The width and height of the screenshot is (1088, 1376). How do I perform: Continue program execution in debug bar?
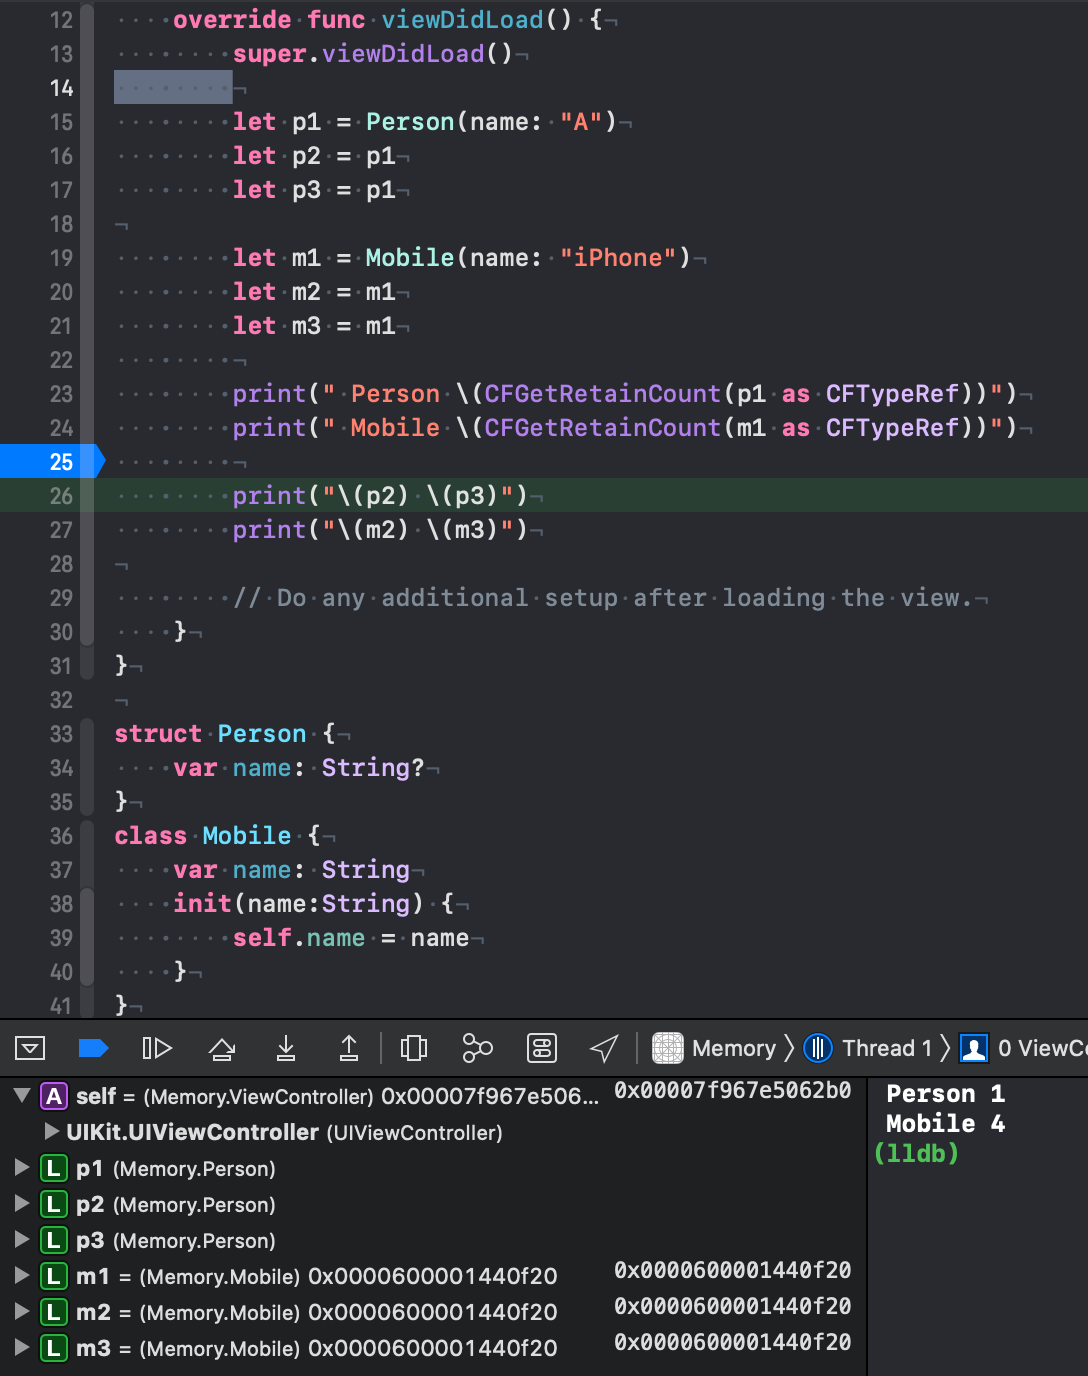157,1049
